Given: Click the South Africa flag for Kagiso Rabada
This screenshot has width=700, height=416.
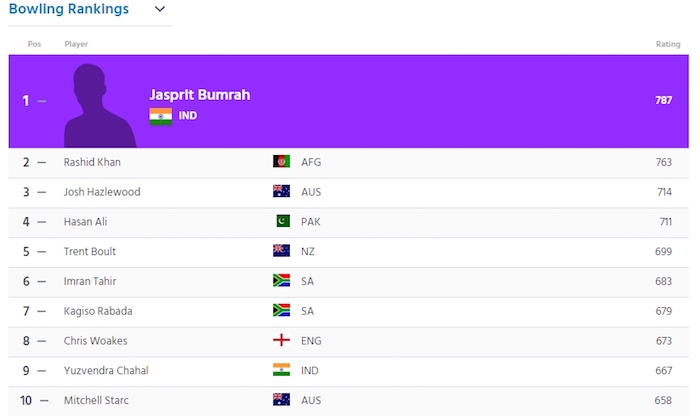Looking at the screenshot, I should pyautogui.click(x=281, y=311).
